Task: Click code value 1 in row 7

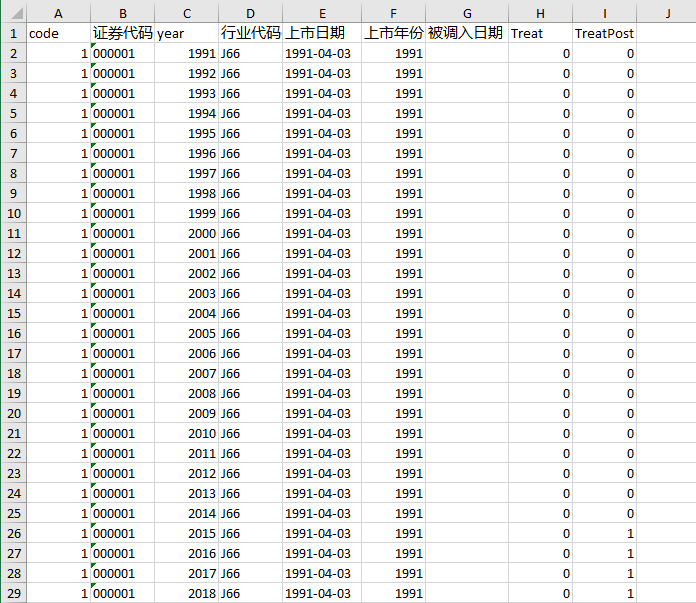Action: point(58,153)
